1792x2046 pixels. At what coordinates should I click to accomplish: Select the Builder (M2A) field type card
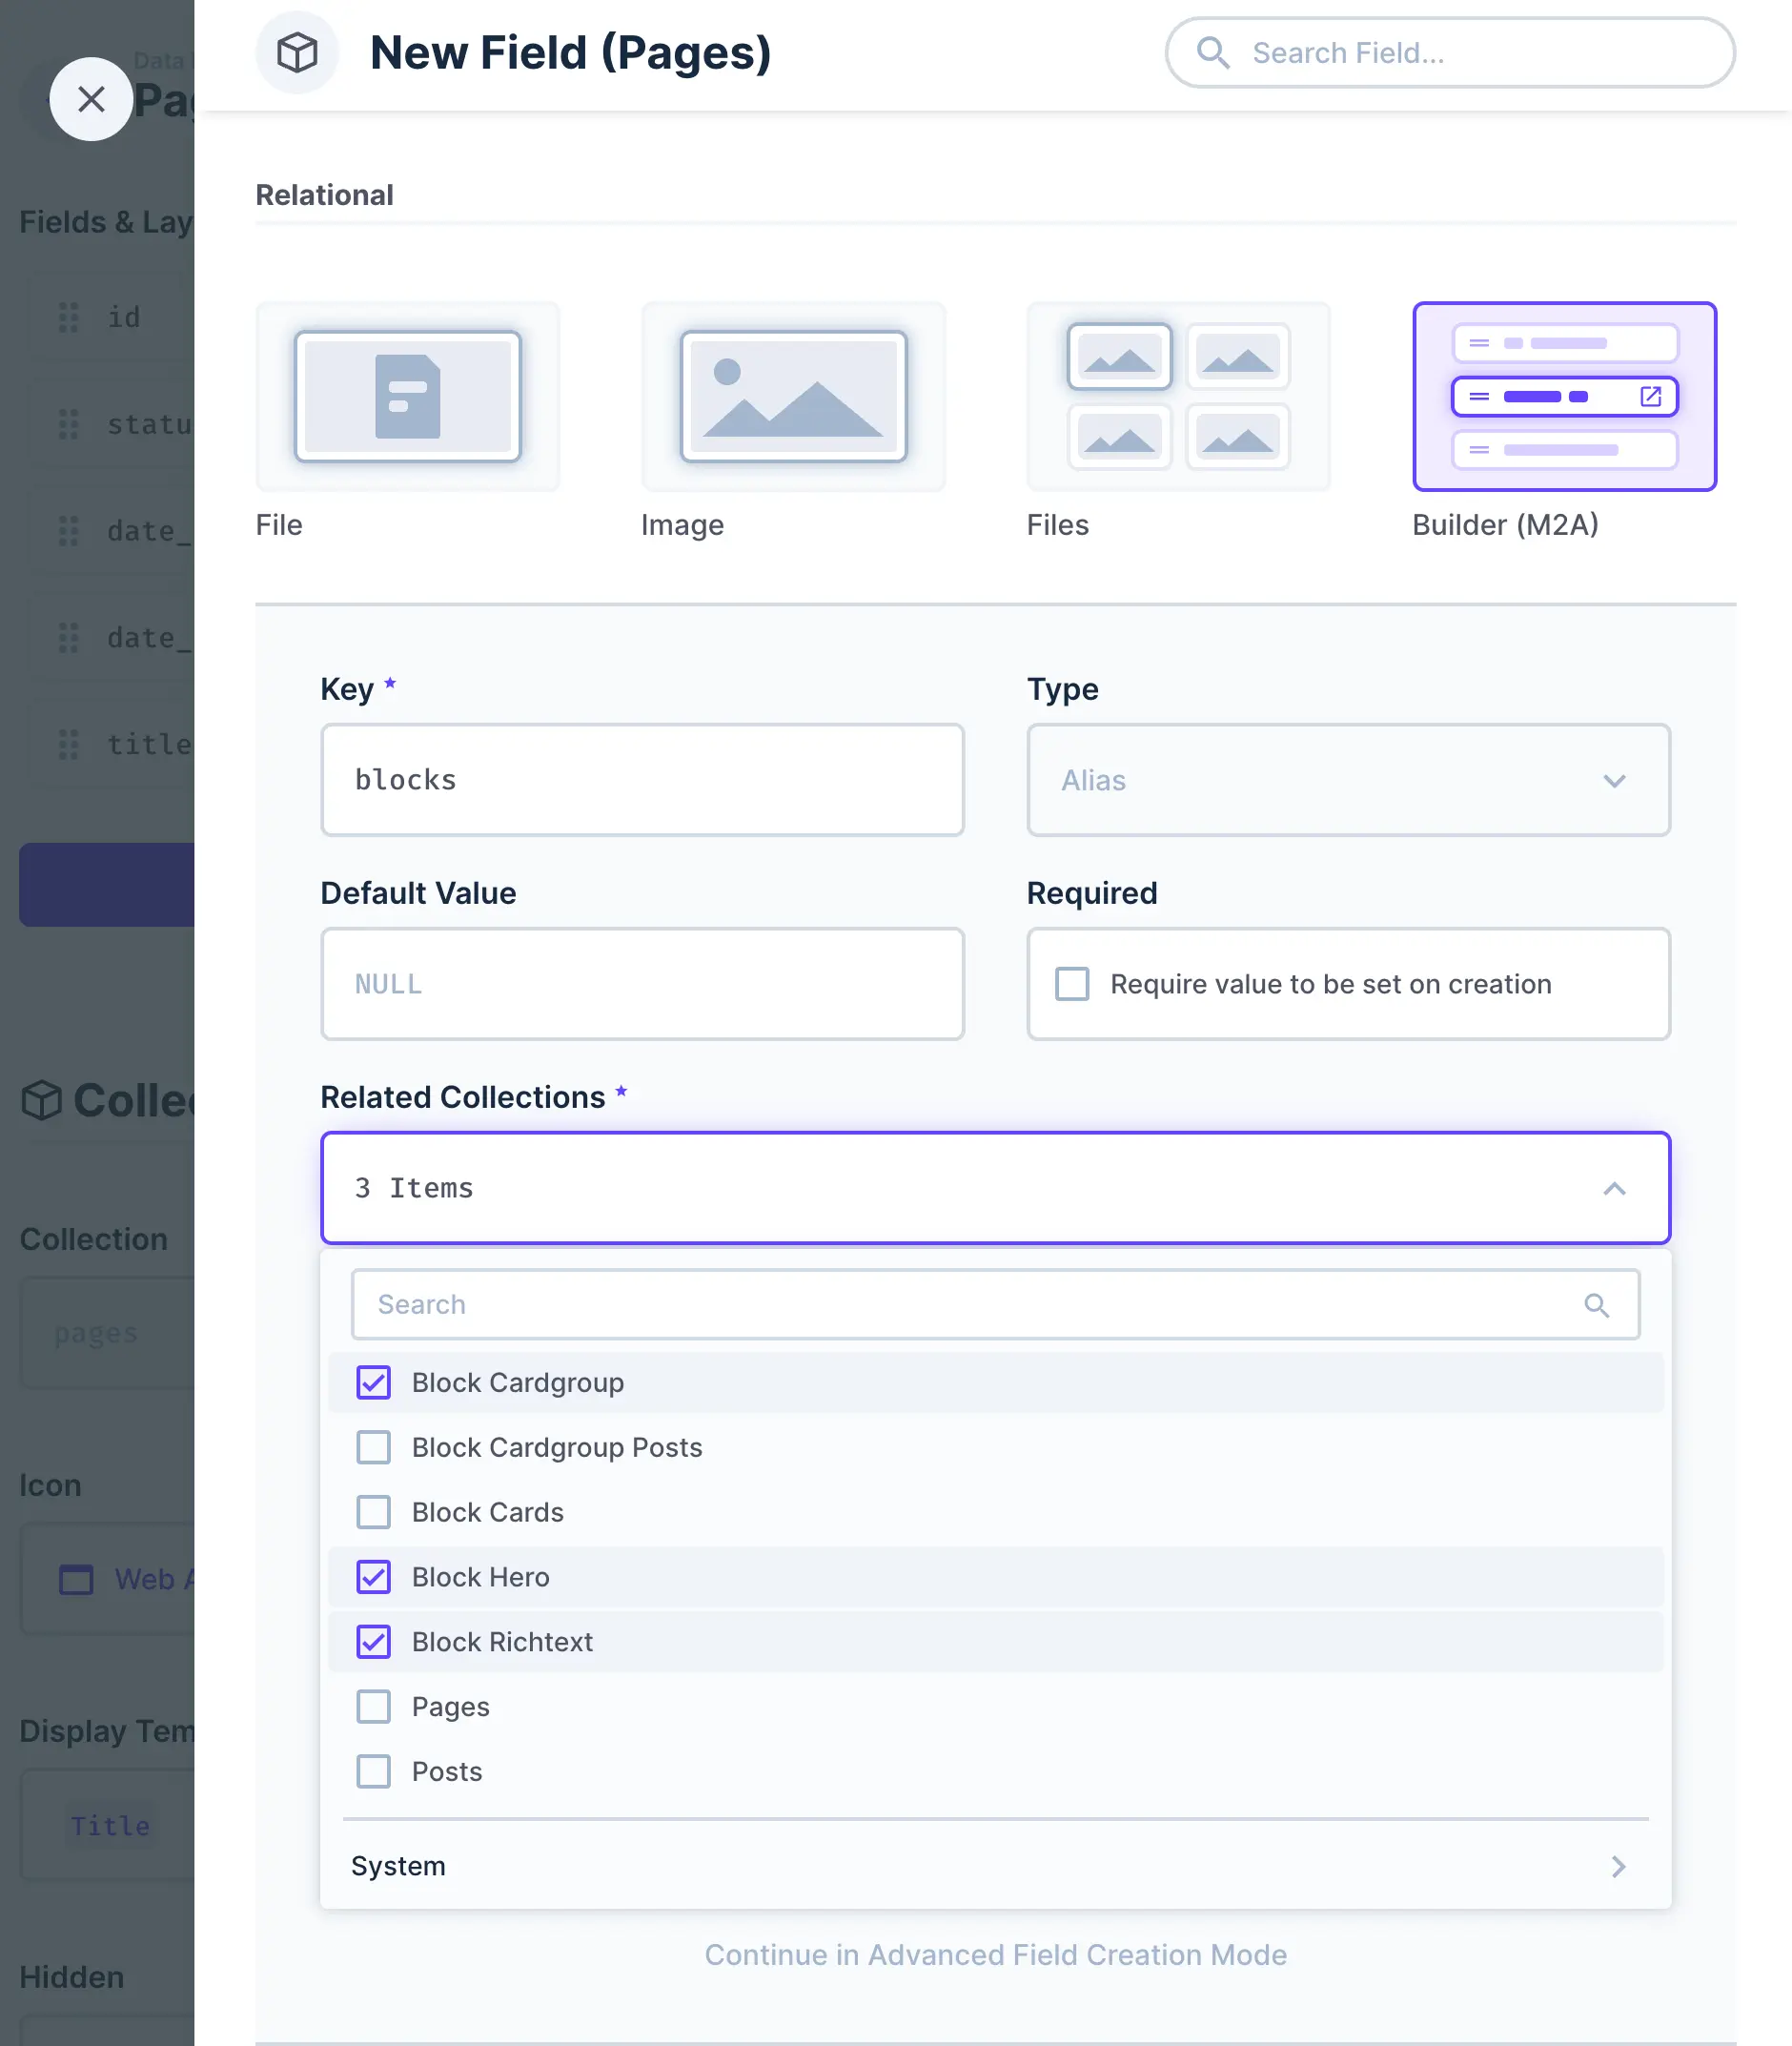pyautogui.click(x=1563, y=397)
